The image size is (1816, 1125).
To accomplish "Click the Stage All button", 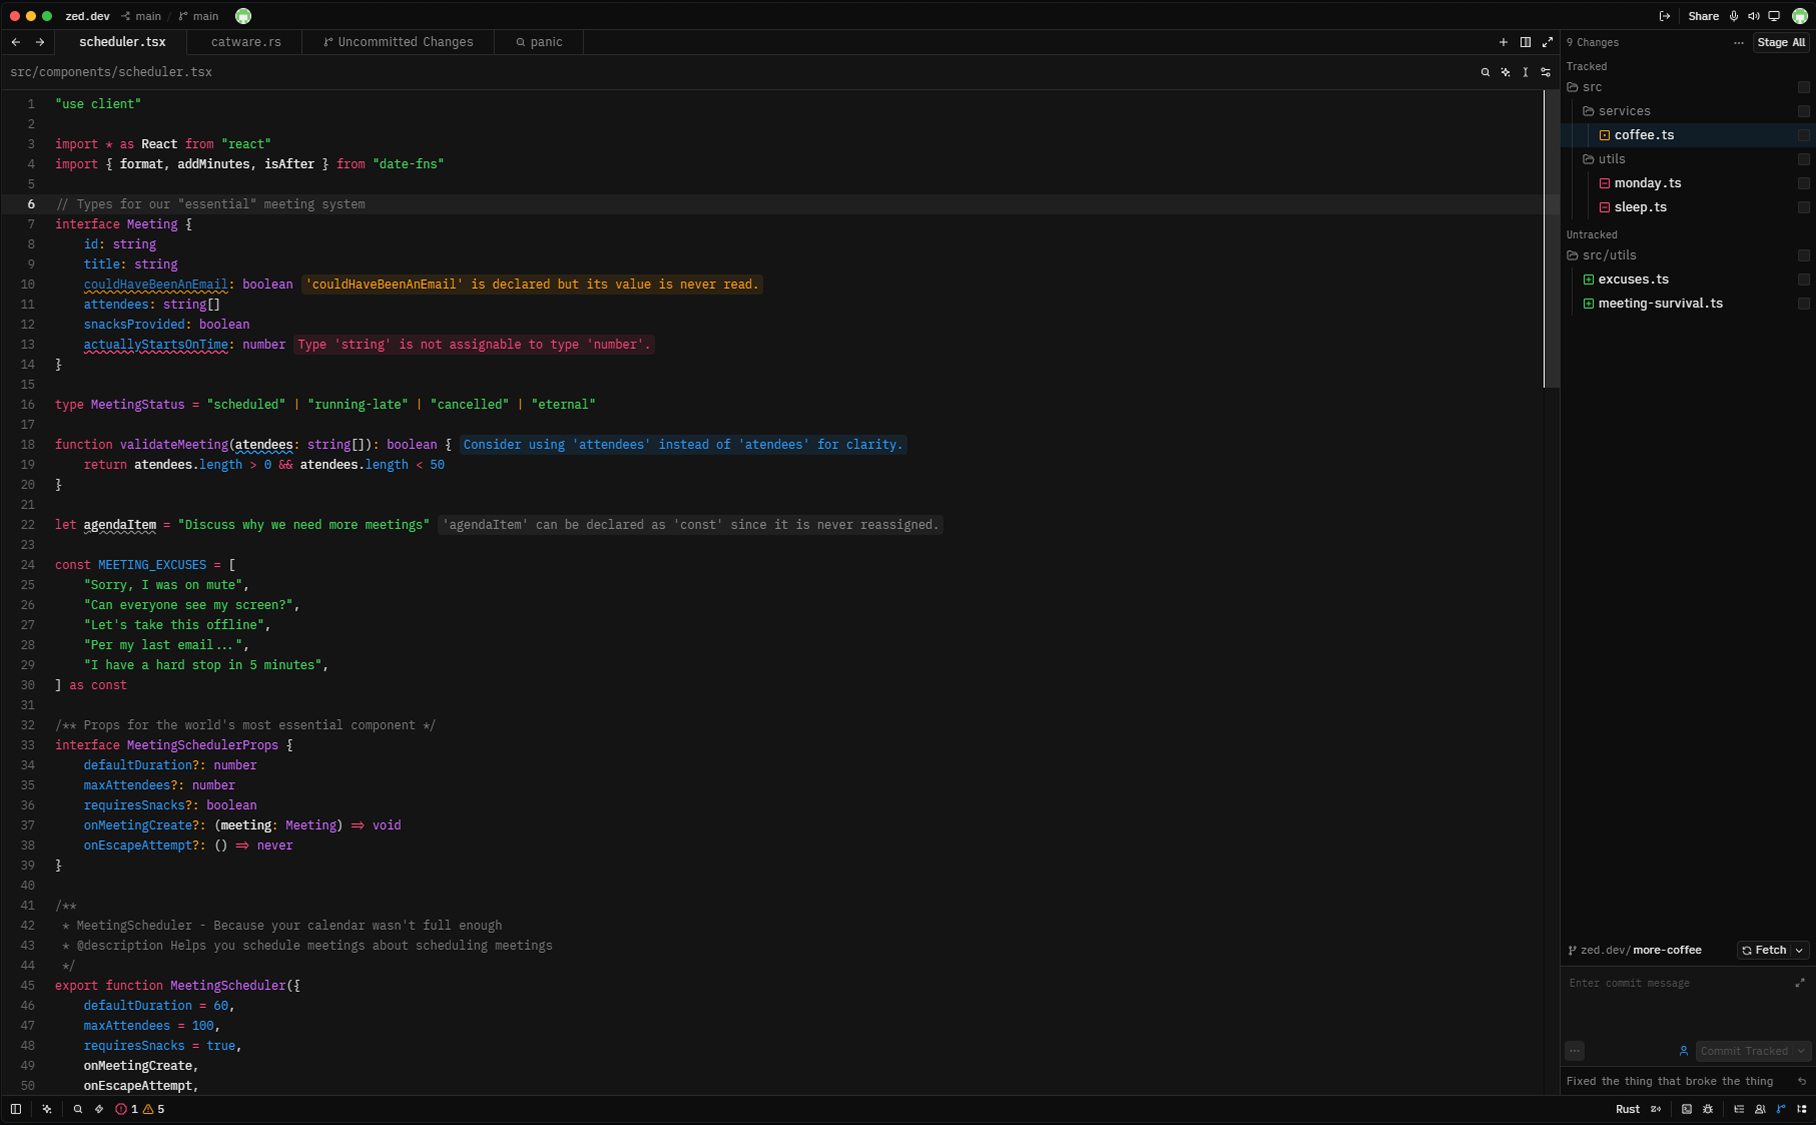I will (x=1781, y=42).
